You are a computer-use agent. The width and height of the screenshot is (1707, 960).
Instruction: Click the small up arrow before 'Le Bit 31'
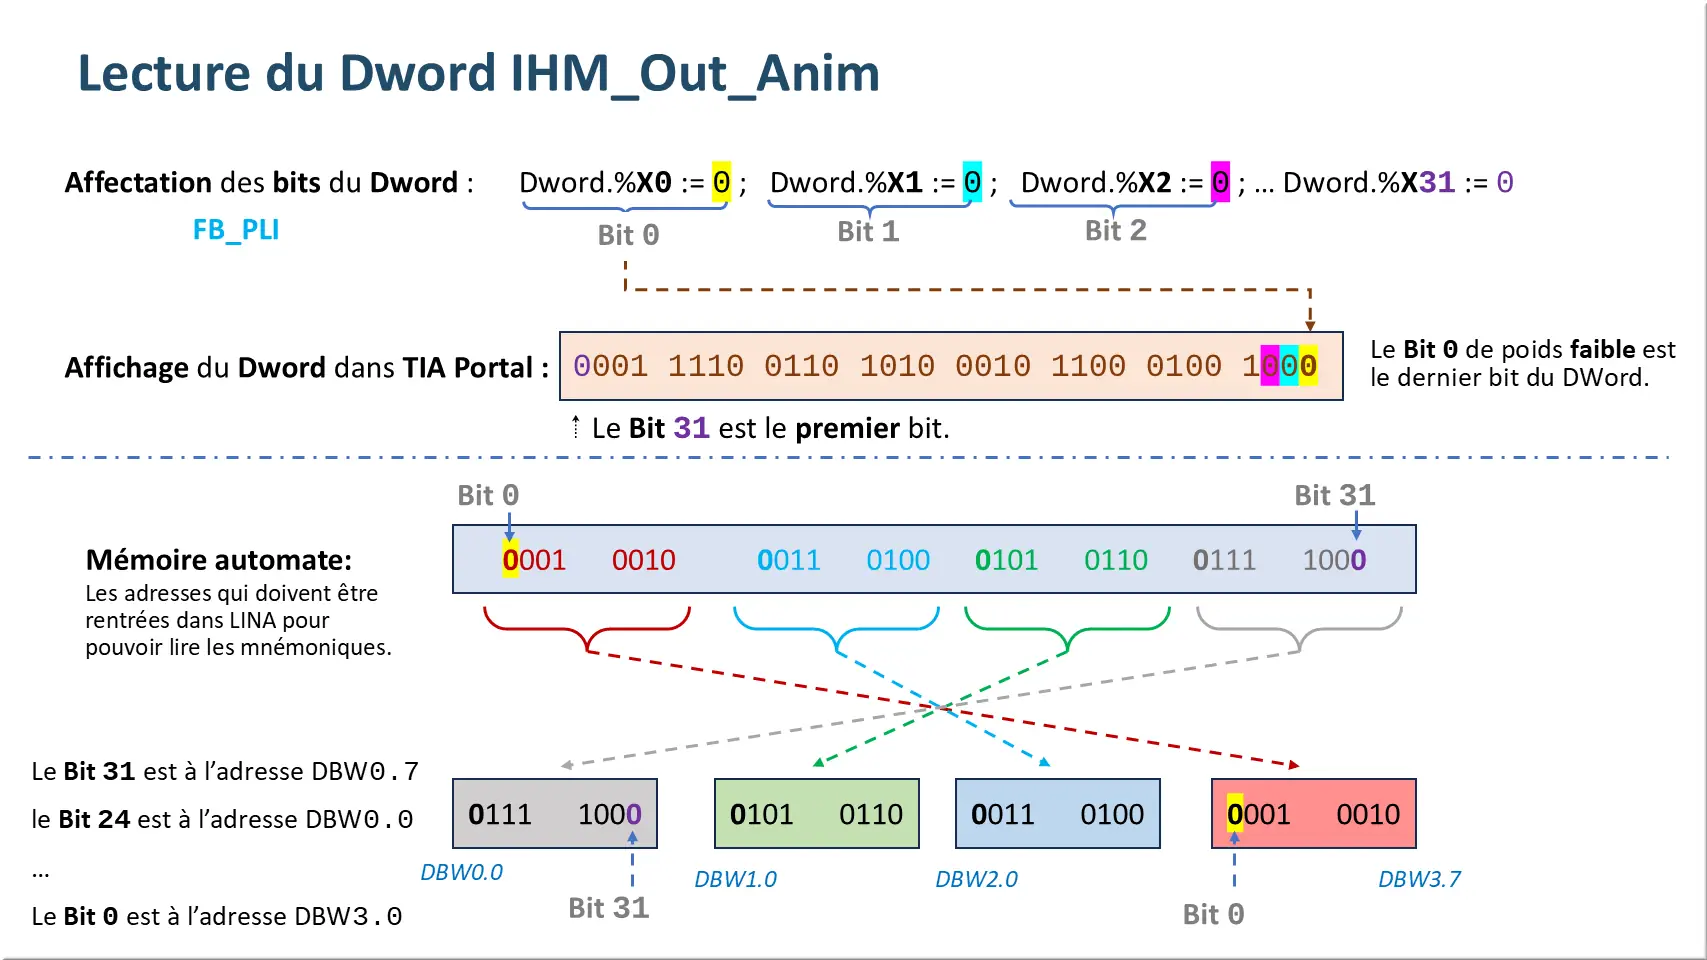click(576, 427)
